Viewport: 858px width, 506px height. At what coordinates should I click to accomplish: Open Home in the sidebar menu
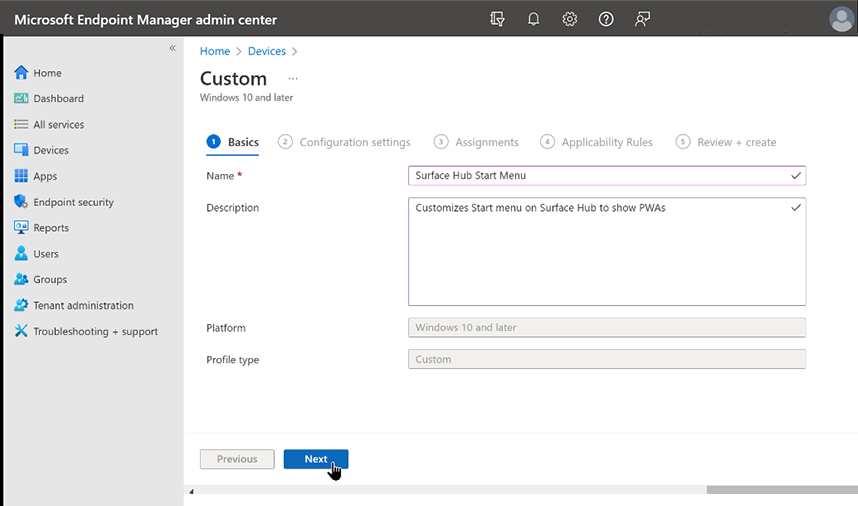point(48,73)
